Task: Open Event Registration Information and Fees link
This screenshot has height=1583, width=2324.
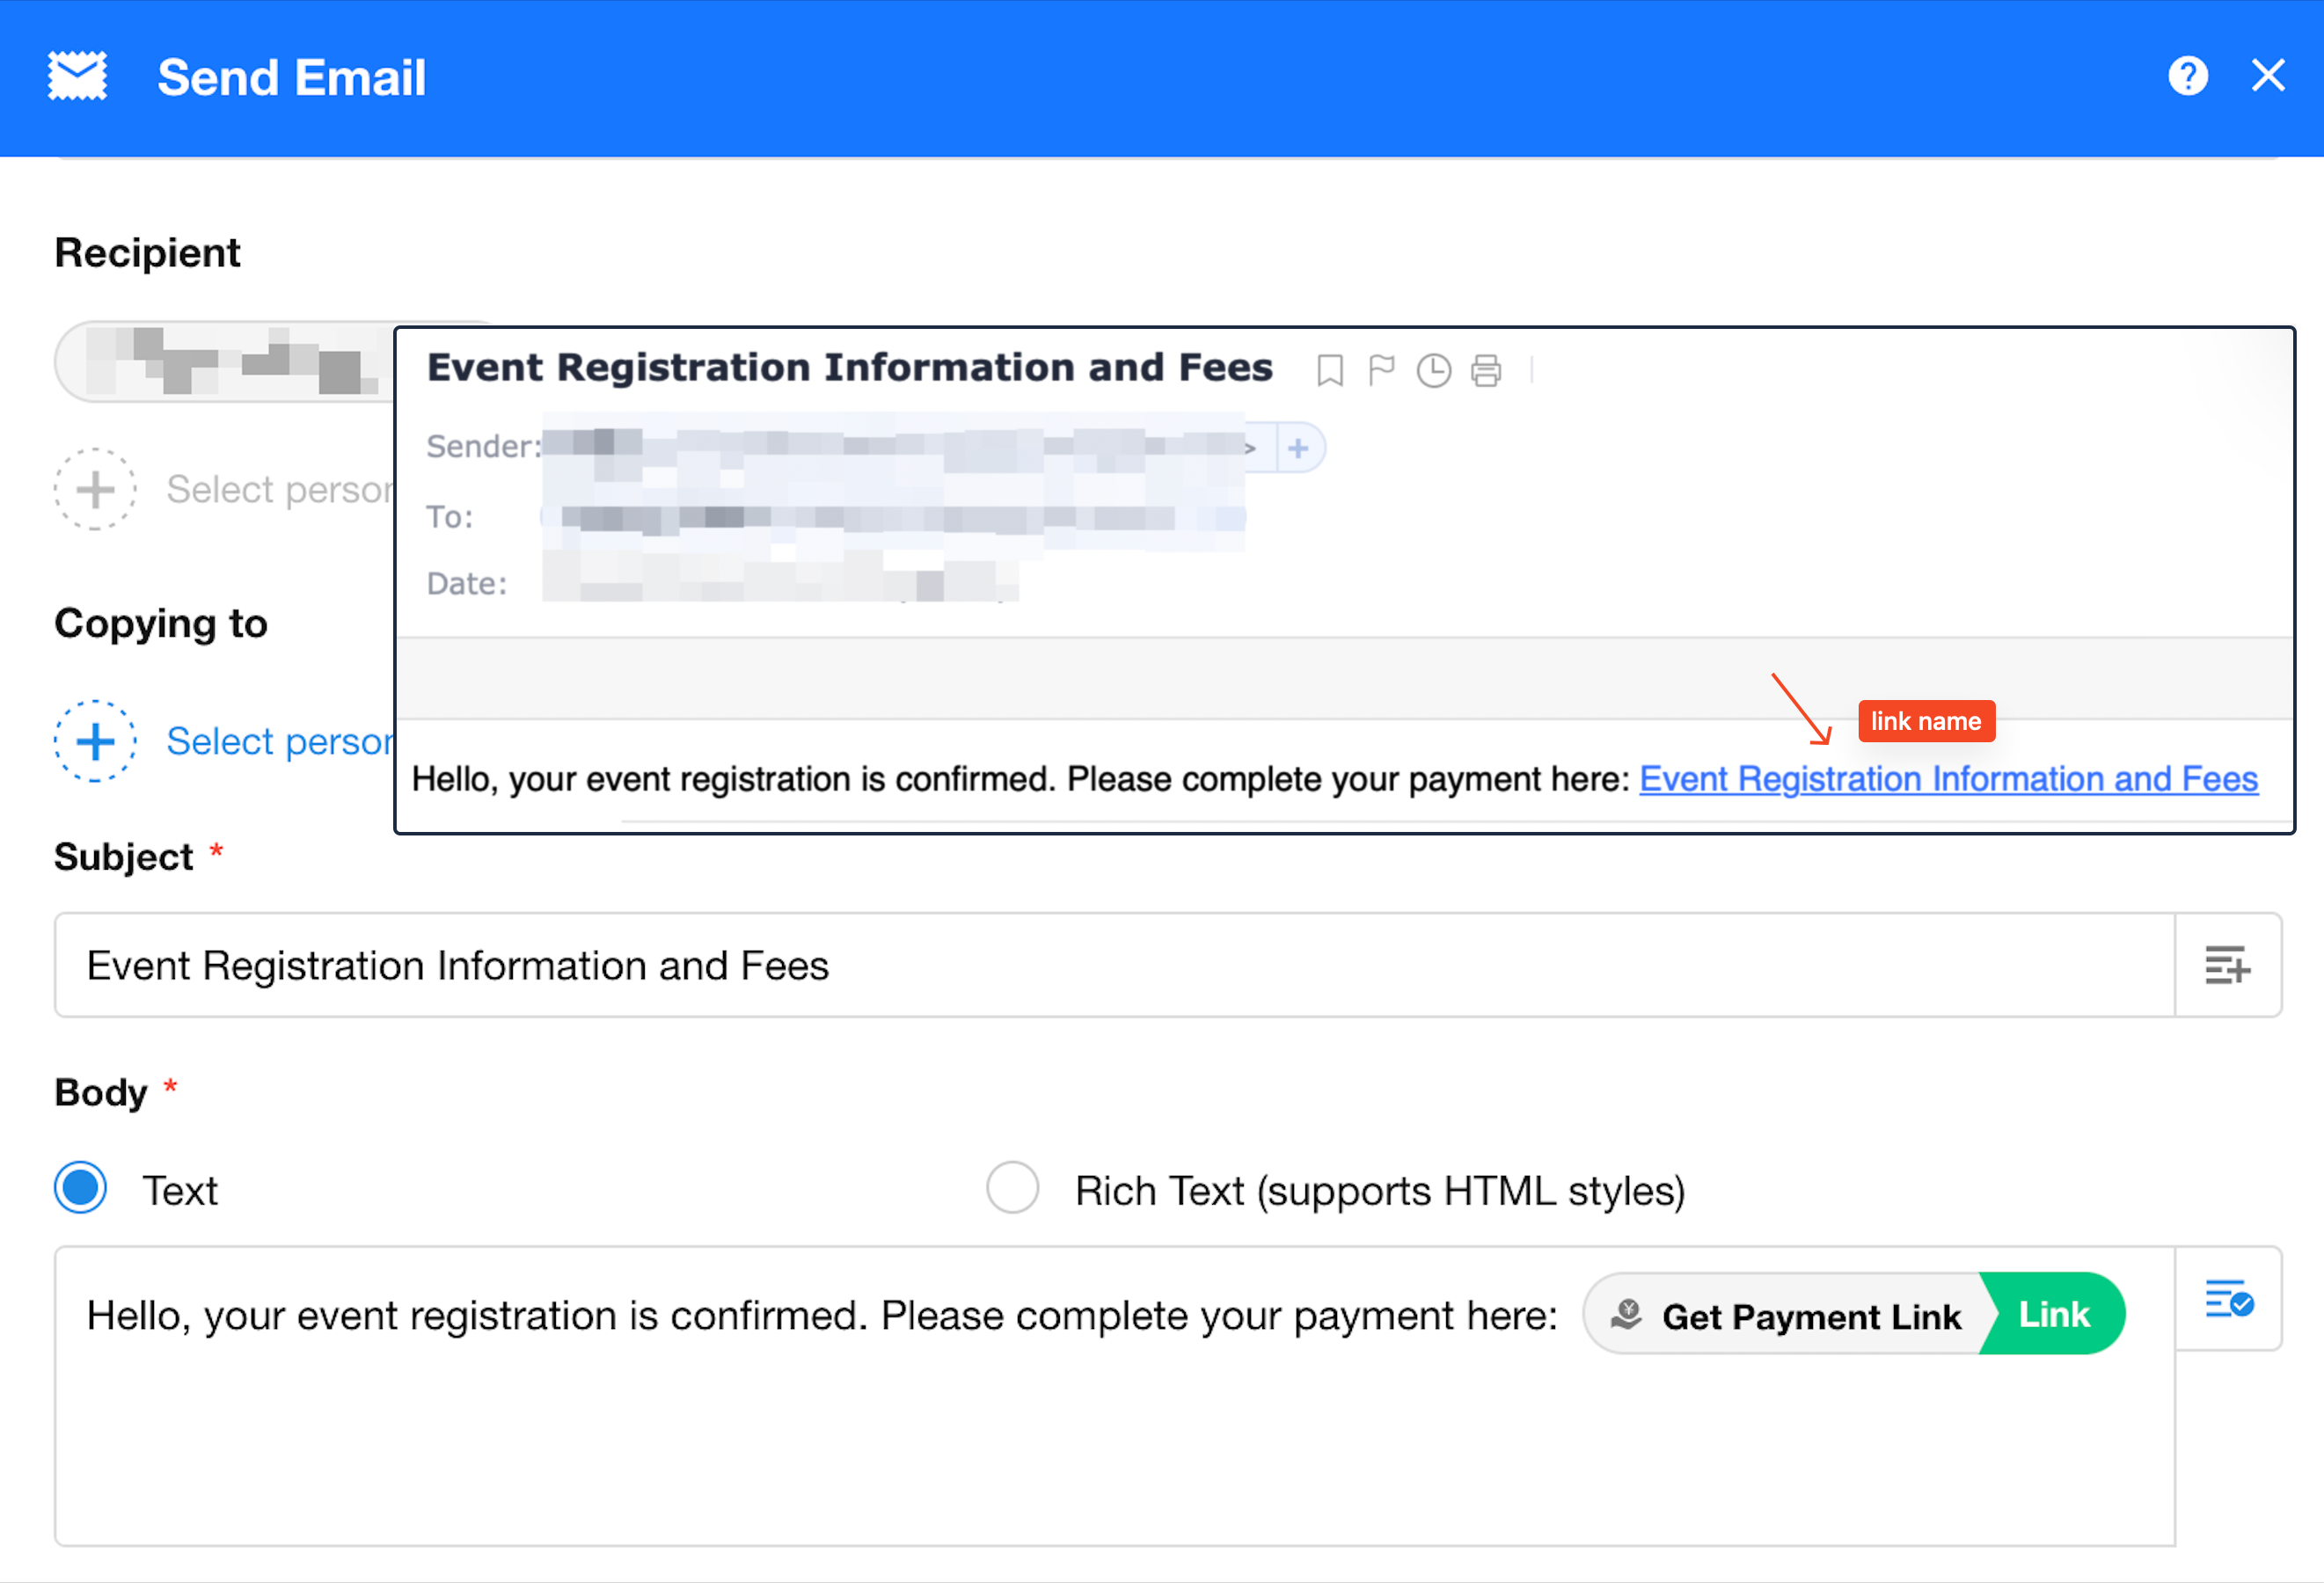Action: [x=1948, y=779]
